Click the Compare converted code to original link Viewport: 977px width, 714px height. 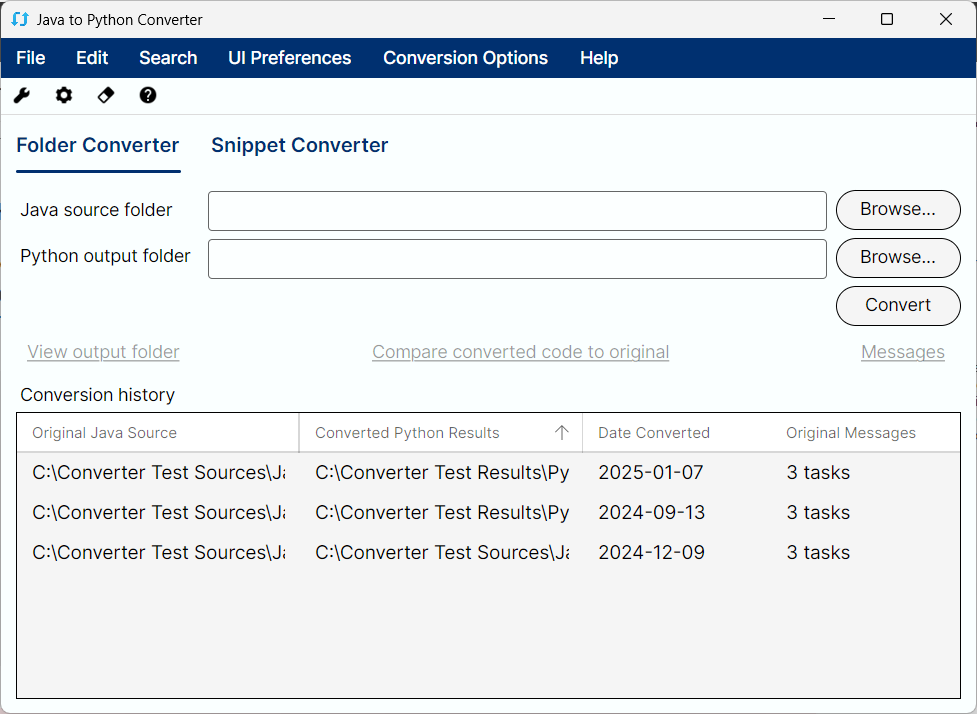[520, 352]
